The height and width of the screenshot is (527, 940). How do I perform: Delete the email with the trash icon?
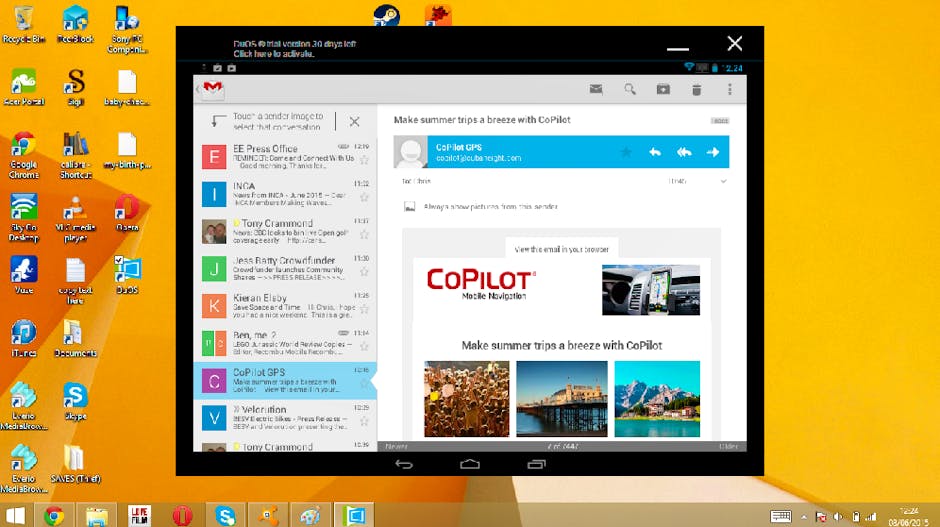click(x=697, y=90)
